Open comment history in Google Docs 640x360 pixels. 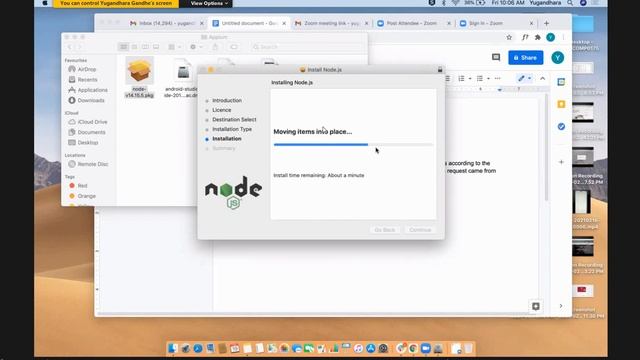coord(496,58)
